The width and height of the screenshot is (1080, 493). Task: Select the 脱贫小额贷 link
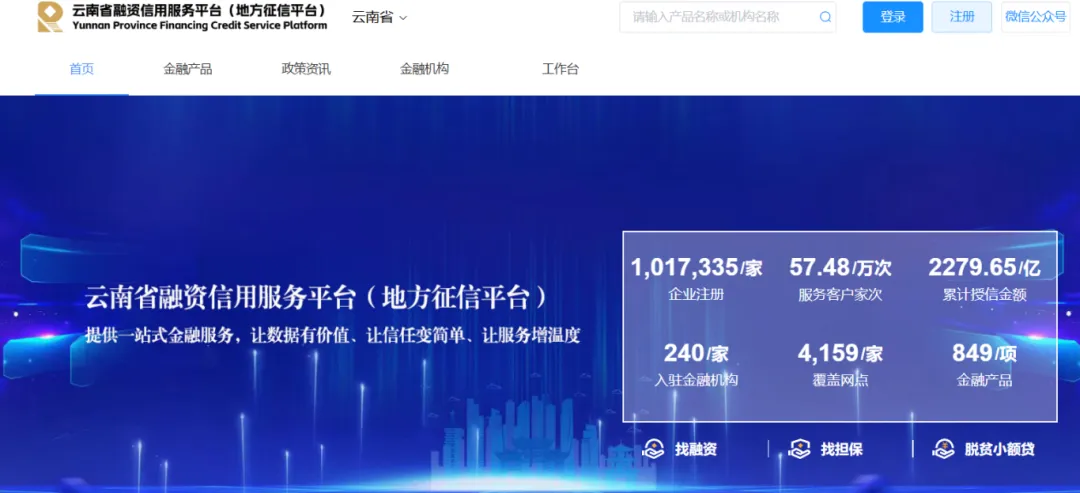pos(999,450)
